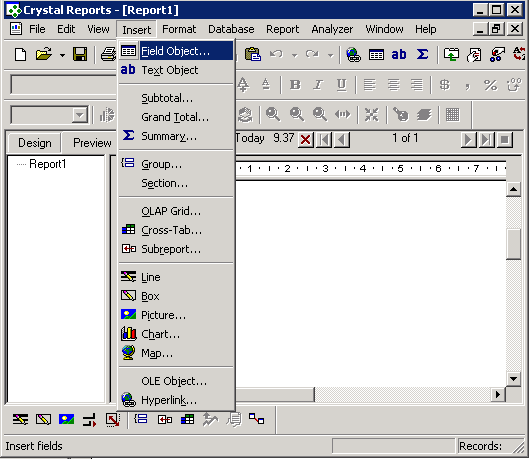
Task: Click the Open file folder icon
Action: [x=44, y=54]
